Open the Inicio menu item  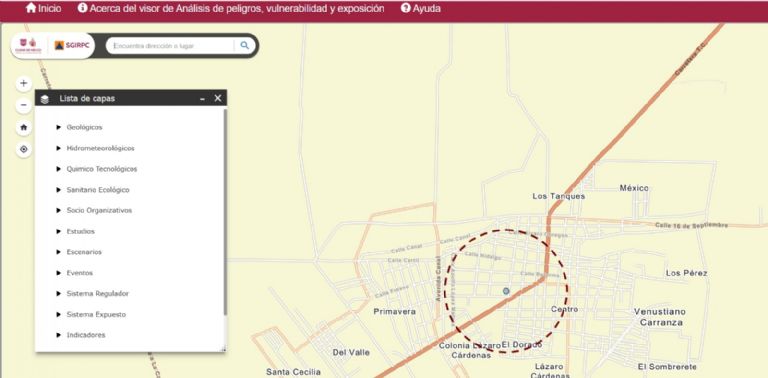(x=44, y=8)
